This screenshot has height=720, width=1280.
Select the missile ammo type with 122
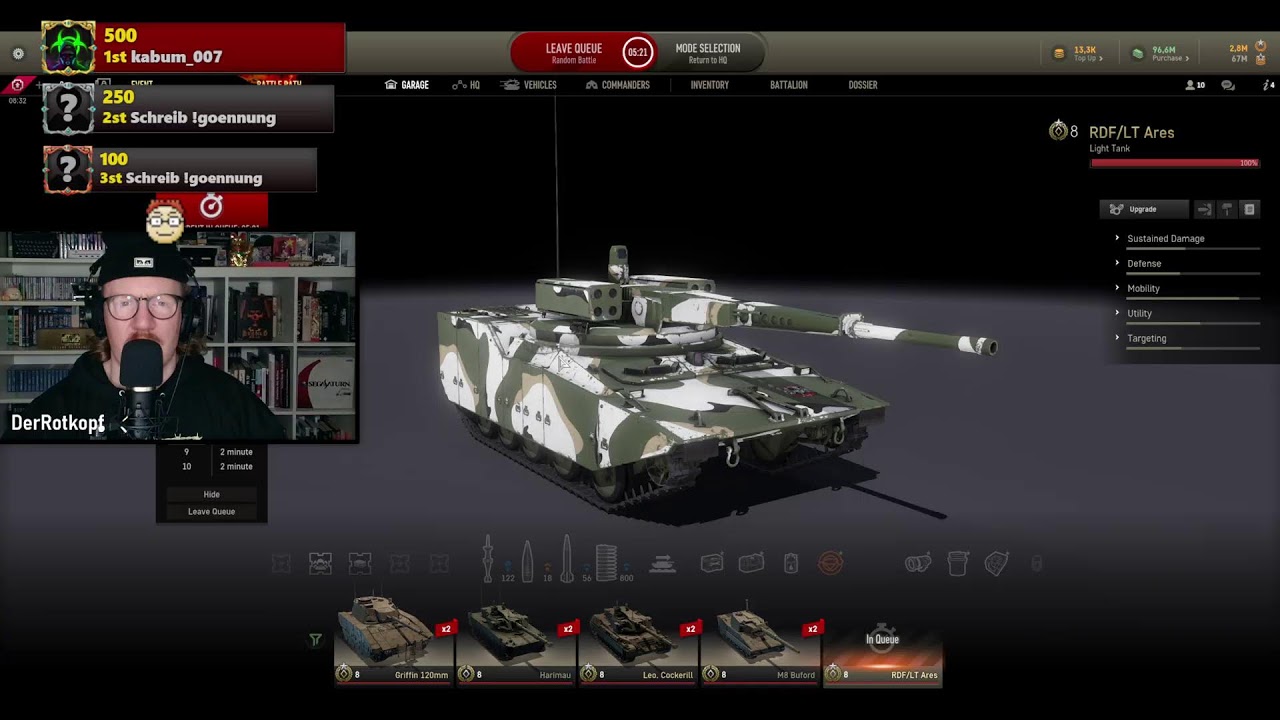coord(489,560)
